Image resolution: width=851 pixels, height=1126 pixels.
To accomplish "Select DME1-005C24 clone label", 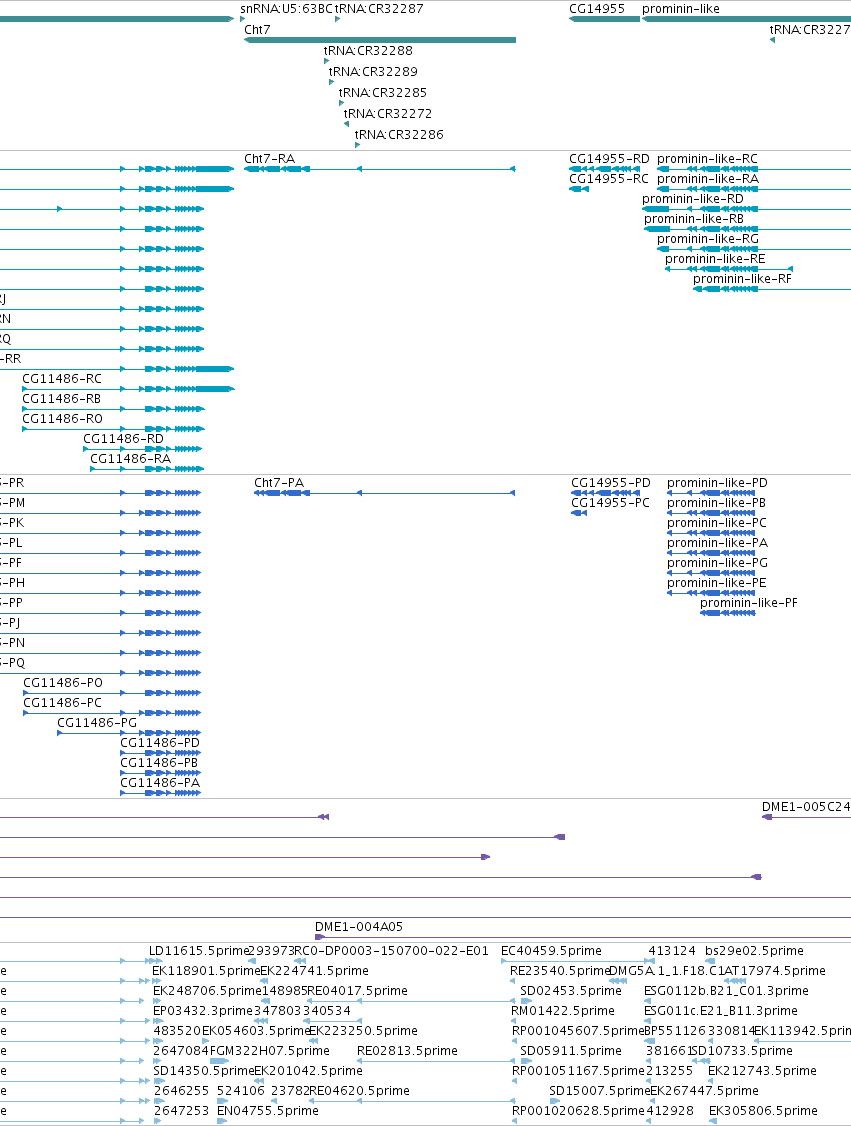I will tap(806, 807).
